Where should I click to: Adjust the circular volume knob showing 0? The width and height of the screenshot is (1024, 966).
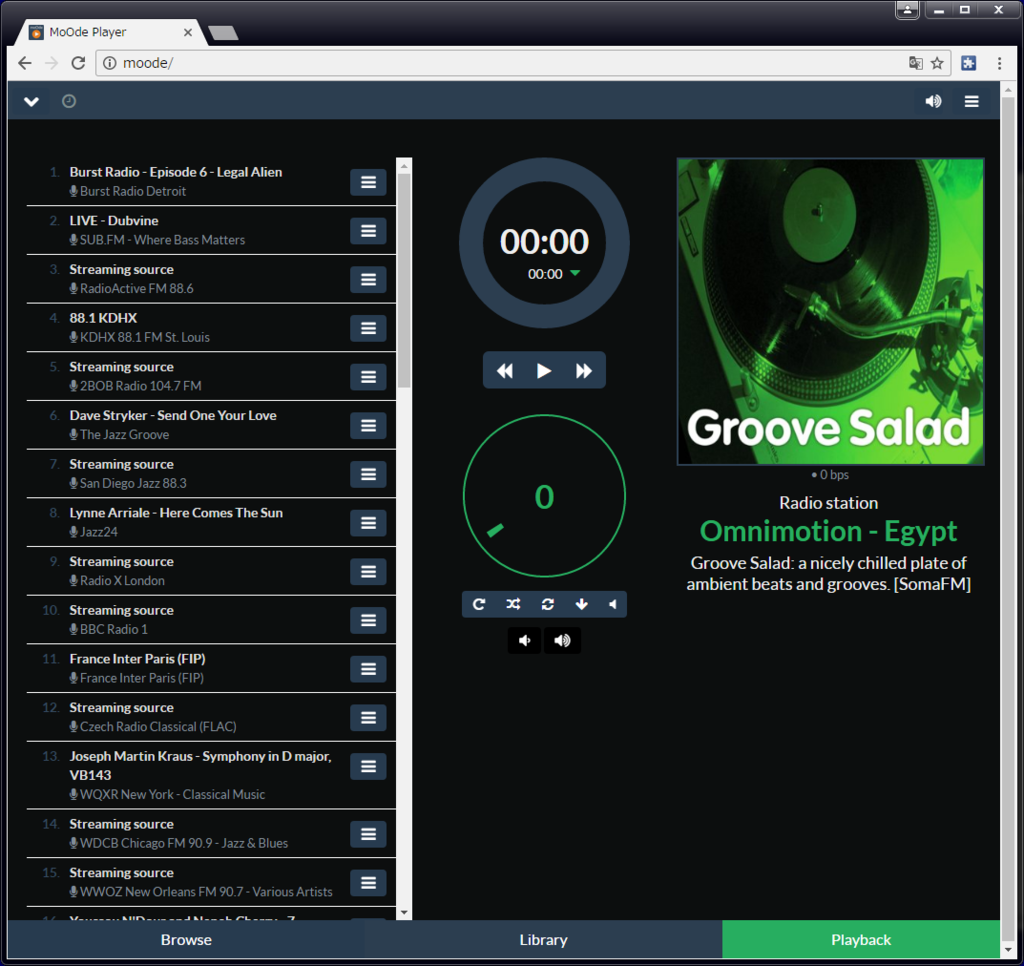click(x=544, y=495)
